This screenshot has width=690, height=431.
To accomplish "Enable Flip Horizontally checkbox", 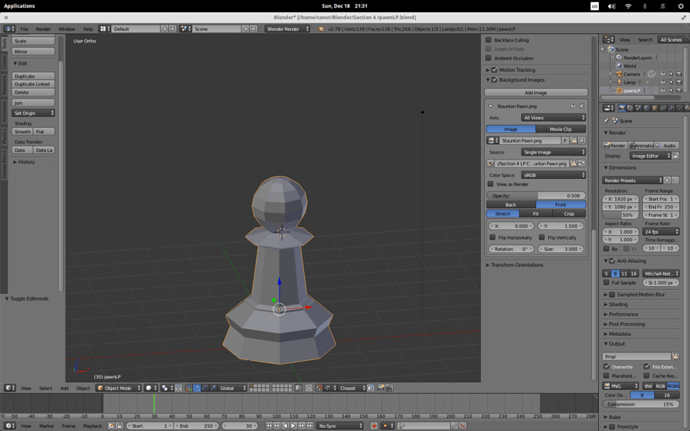I will 491,237.
